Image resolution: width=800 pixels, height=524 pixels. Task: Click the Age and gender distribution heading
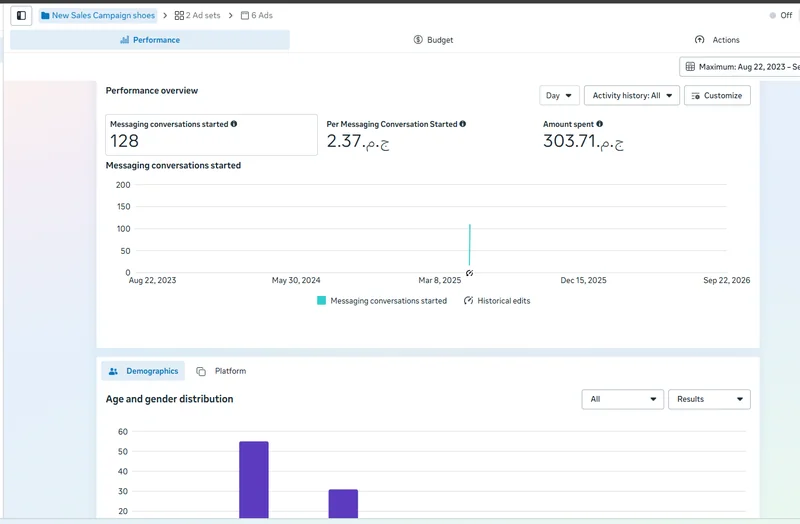click(x=169, y=399)
